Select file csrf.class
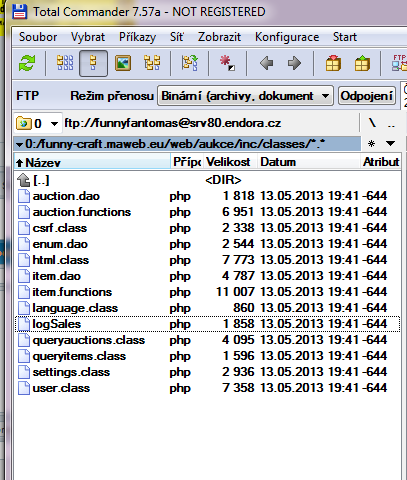 [207, 228]
